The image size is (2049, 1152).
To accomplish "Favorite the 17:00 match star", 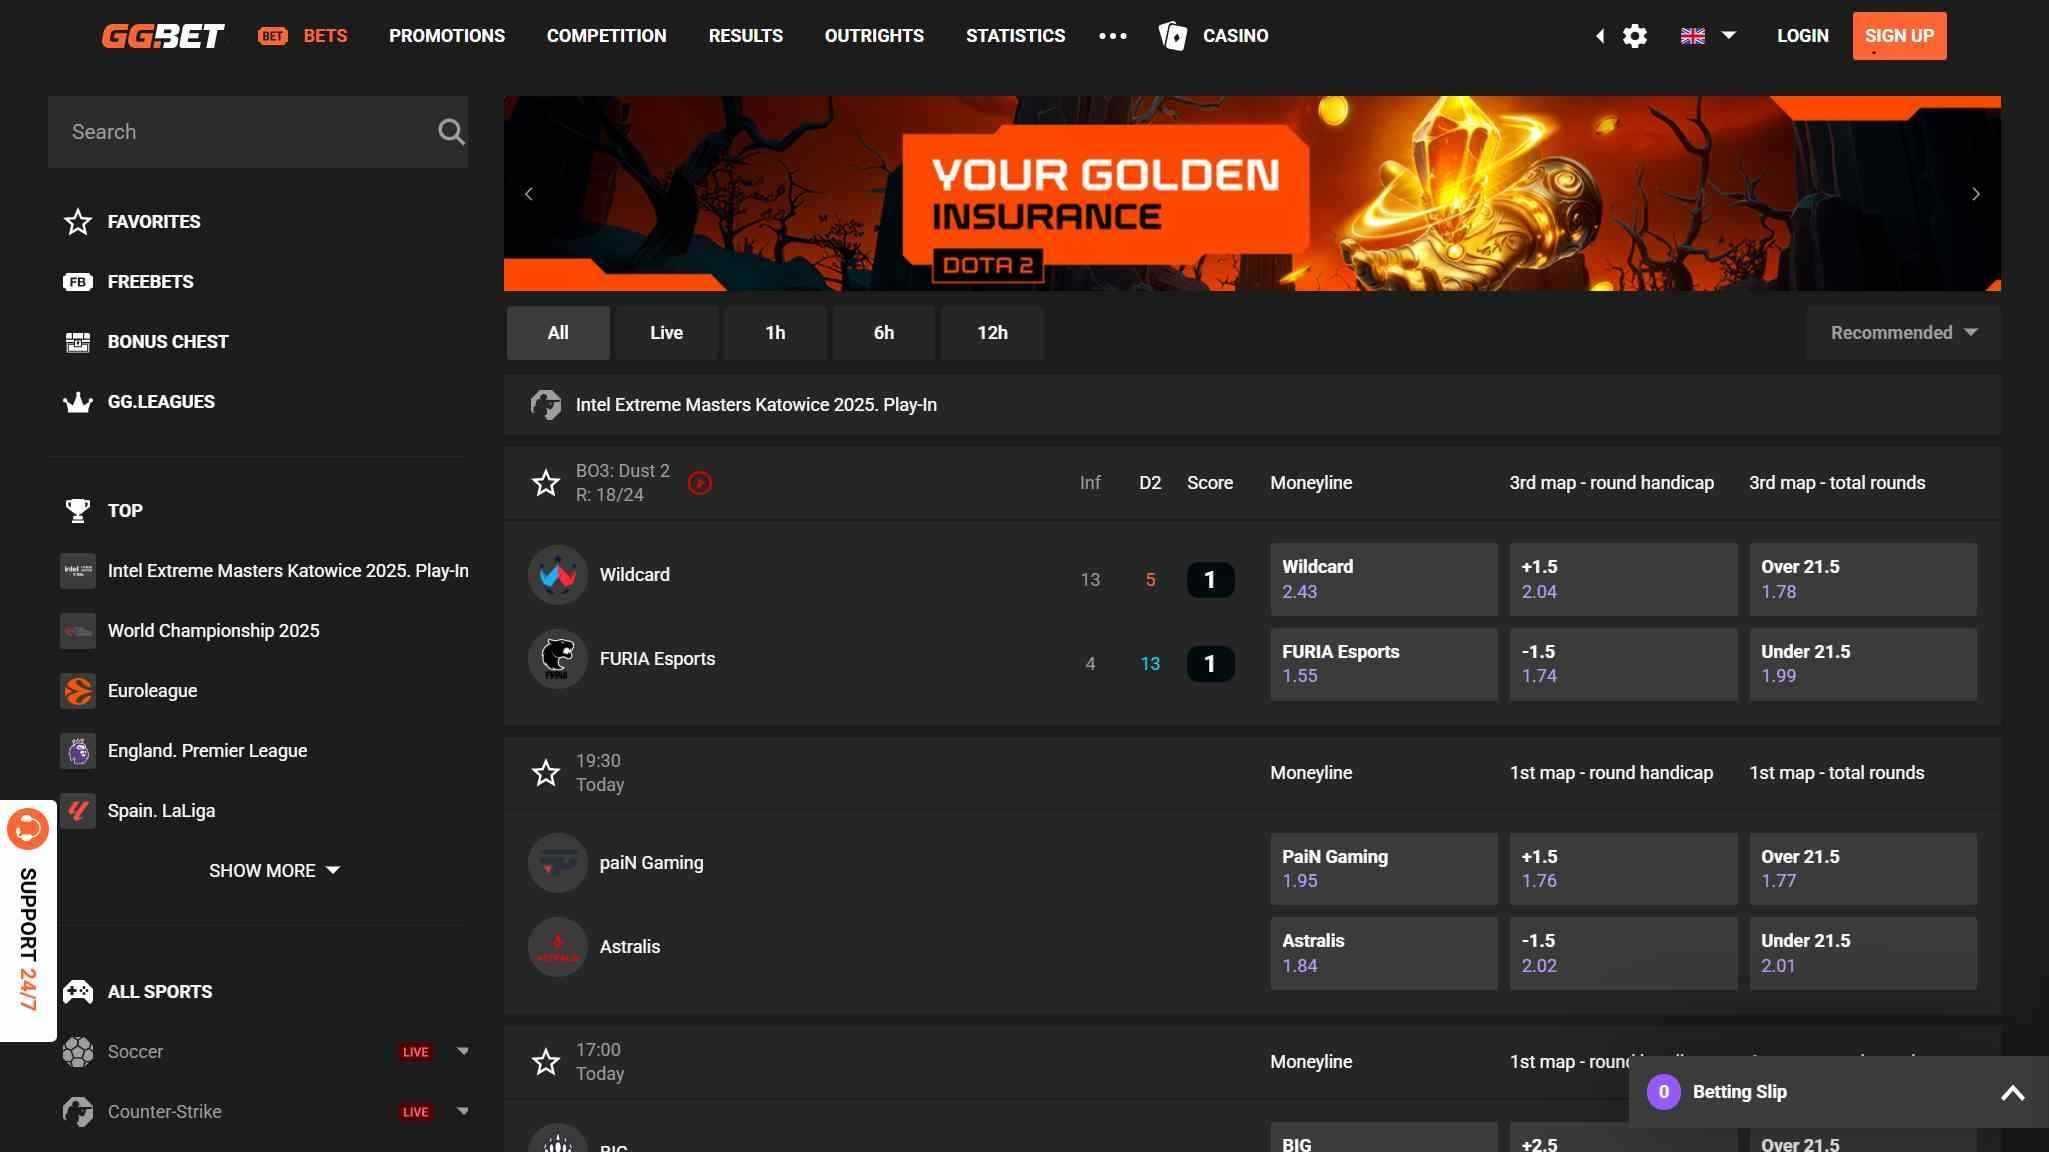I will [x=546, y=1062].
